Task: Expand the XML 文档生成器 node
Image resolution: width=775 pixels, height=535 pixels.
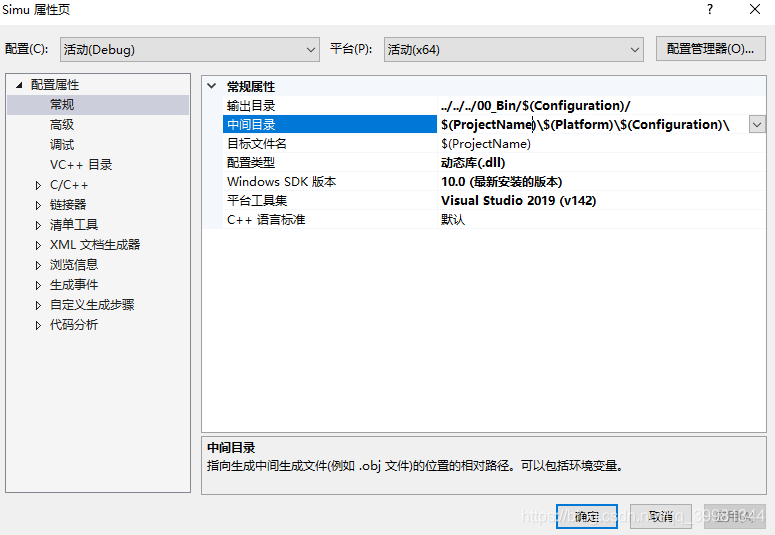Action: [38, 245]
